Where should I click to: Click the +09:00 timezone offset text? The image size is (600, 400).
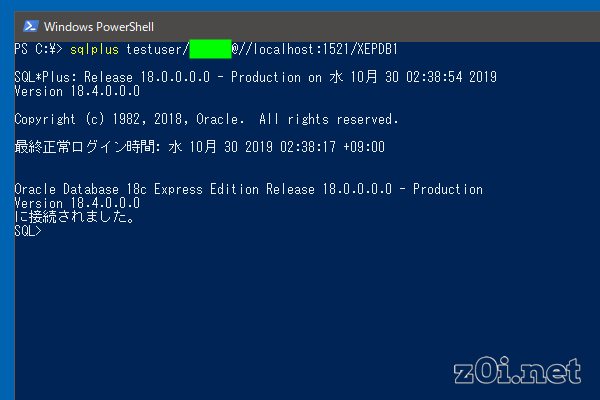point(364,147)
